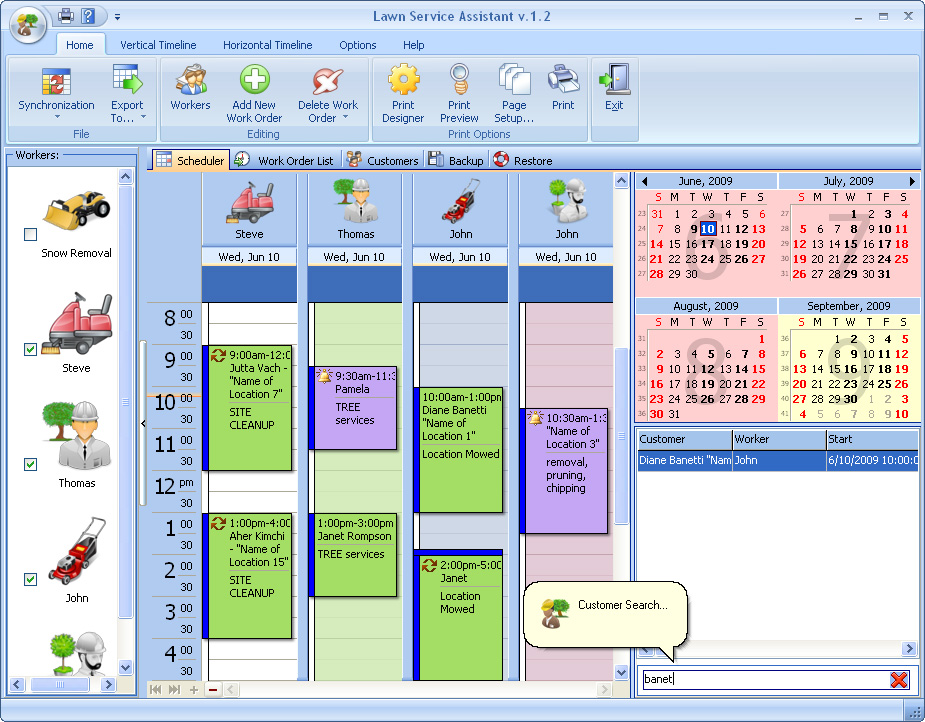Go to next month in calendar
Screen dimensions: 925x722
[x=912, y=181]
